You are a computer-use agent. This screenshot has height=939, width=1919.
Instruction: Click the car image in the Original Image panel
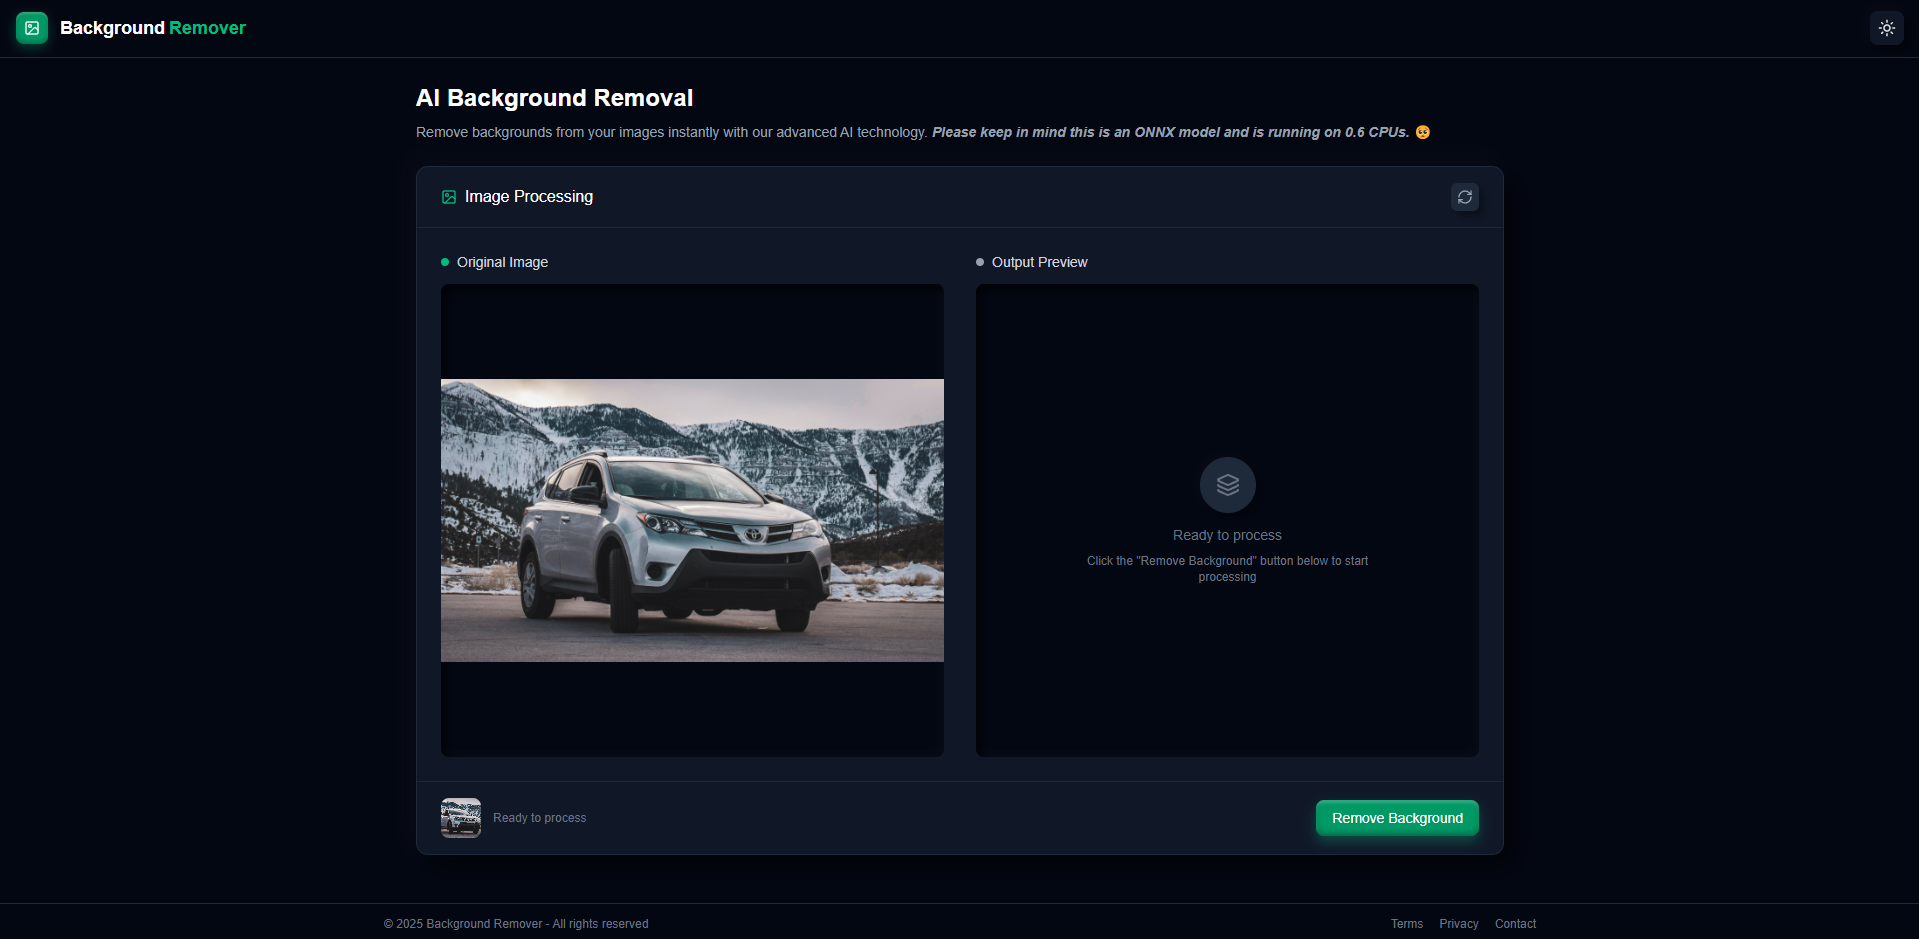pyautogui.click(x=691, y=519)
